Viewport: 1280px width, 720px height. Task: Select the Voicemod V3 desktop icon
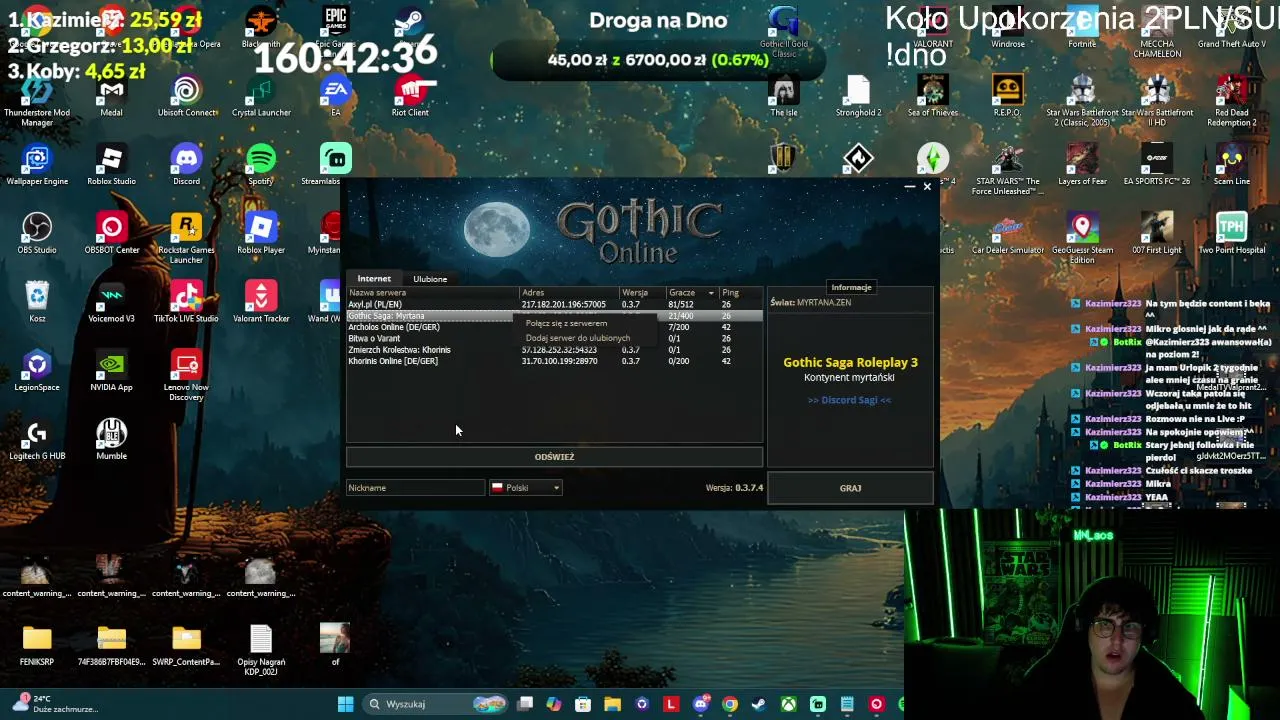[111, 303]
